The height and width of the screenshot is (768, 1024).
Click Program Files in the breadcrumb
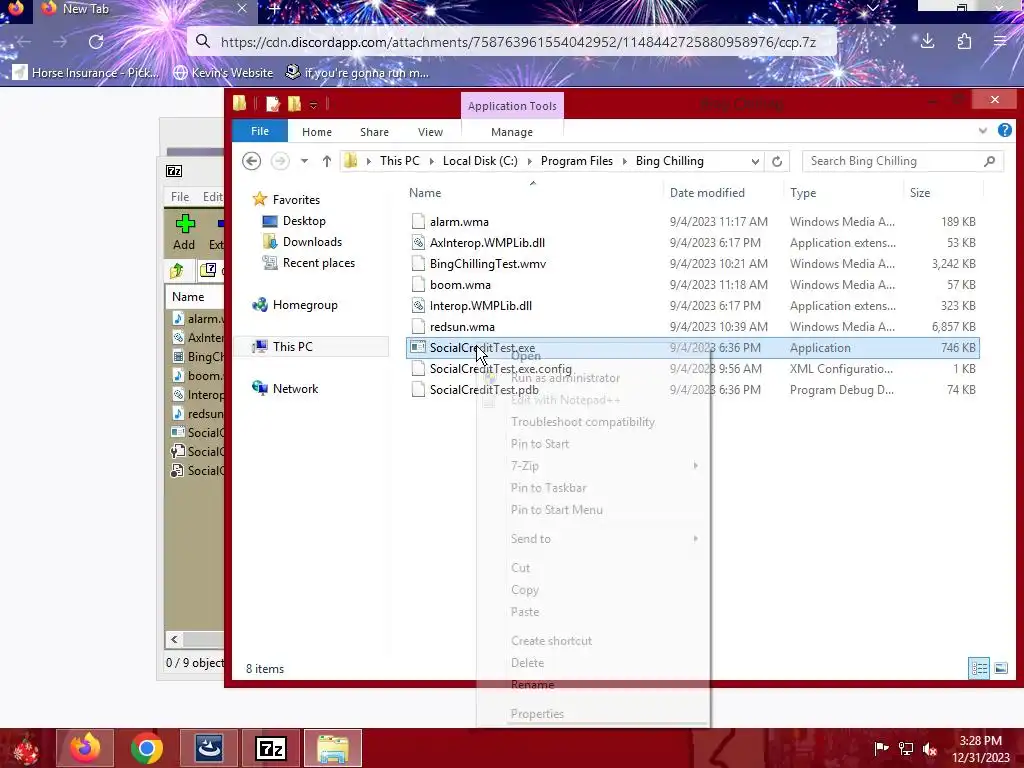(x=577, y=161)
